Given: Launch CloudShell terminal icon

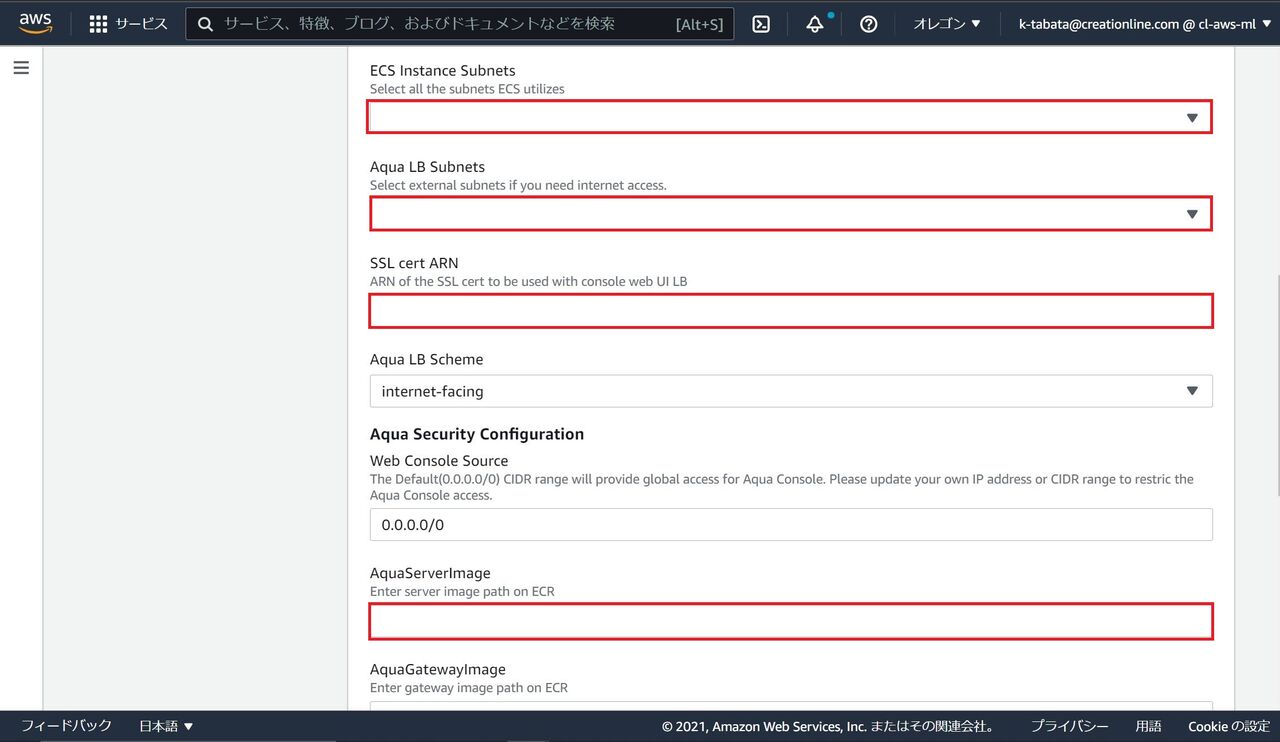Looking at the screenshot, I should [761, 24].
